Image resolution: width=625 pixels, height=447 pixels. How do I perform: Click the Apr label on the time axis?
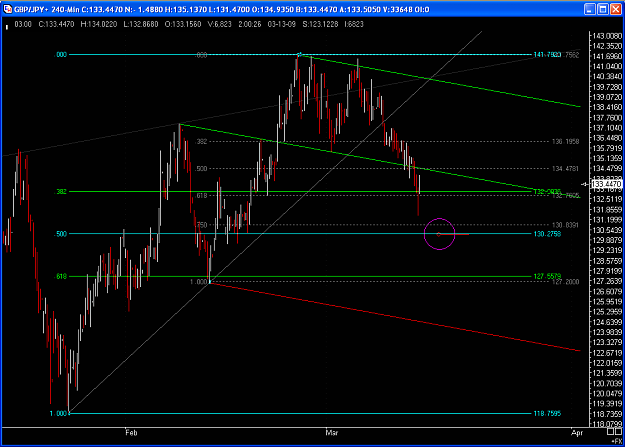[x=577, y=433]
